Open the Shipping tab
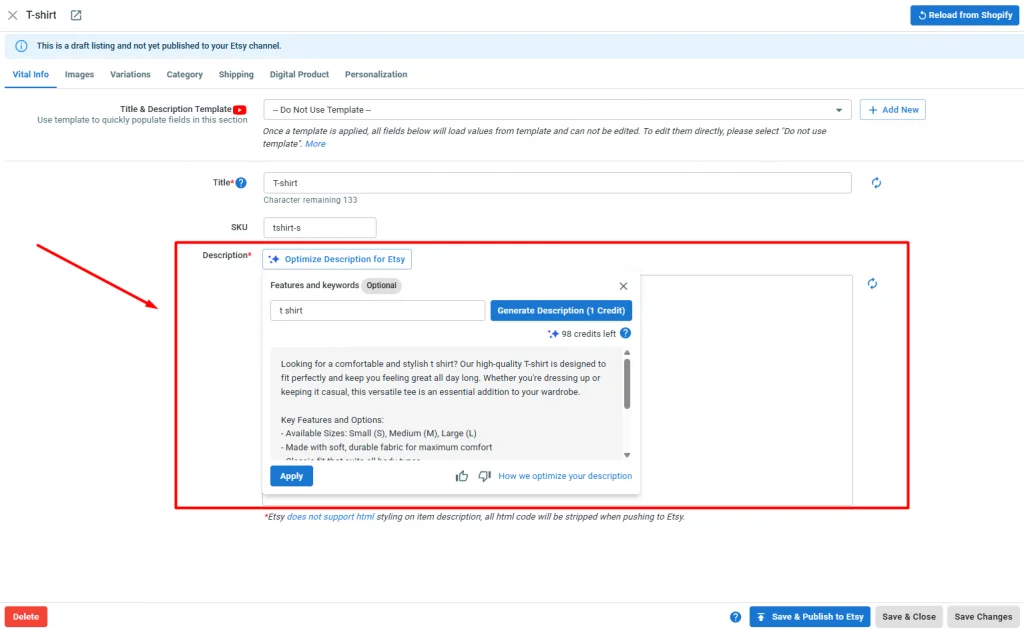 [x=236, y=74]
